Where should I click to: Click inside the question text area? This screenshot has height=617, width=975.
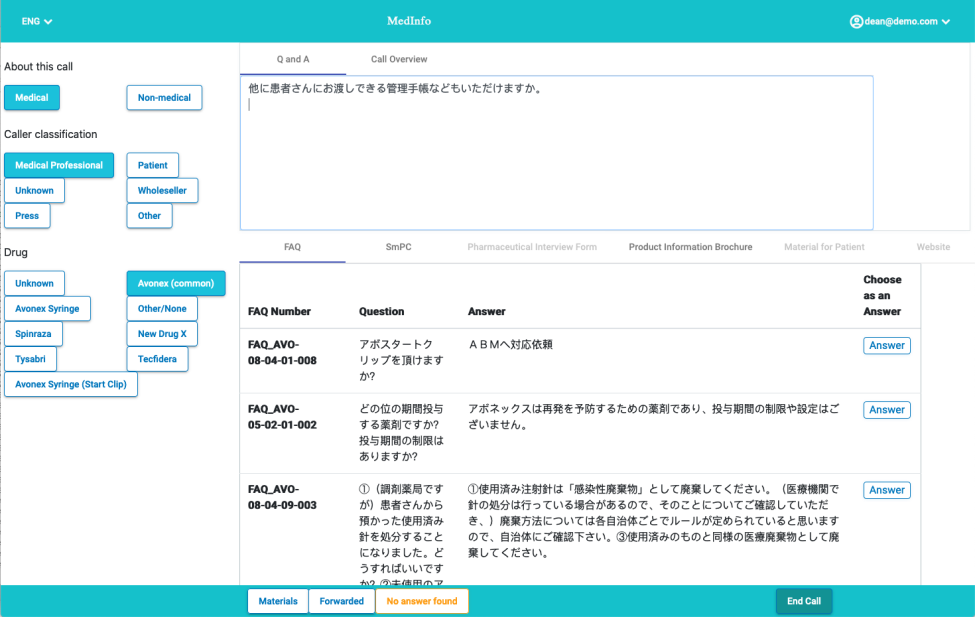click(x=556, y=160)
